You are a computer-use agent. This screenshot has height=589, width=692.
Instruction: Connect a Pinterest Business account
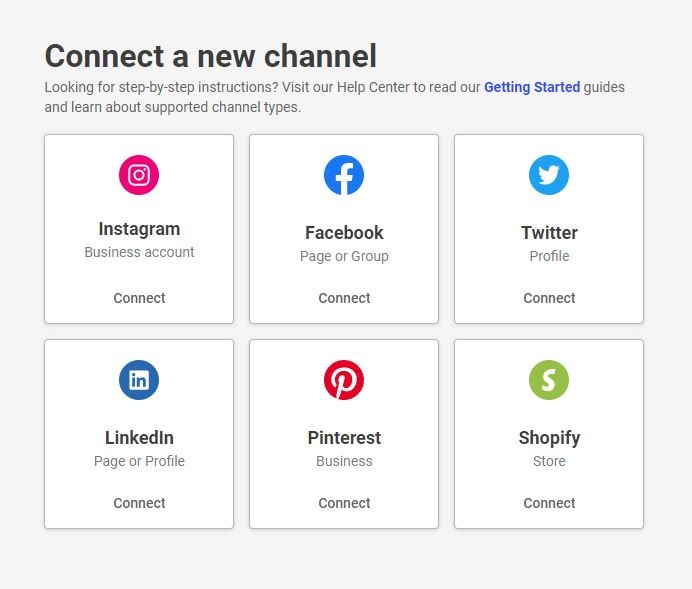click(x=344, y=503)
